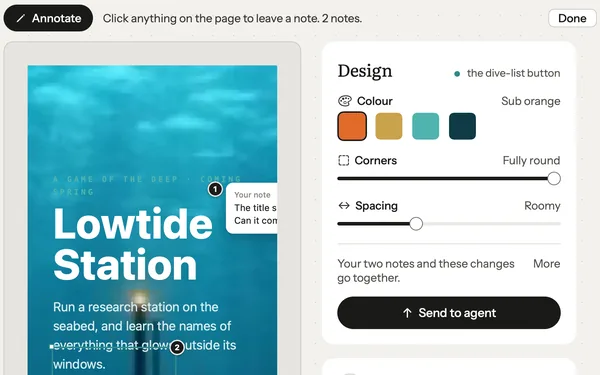
Task: Click the pencil icon in Annotate
Action: 21,18
